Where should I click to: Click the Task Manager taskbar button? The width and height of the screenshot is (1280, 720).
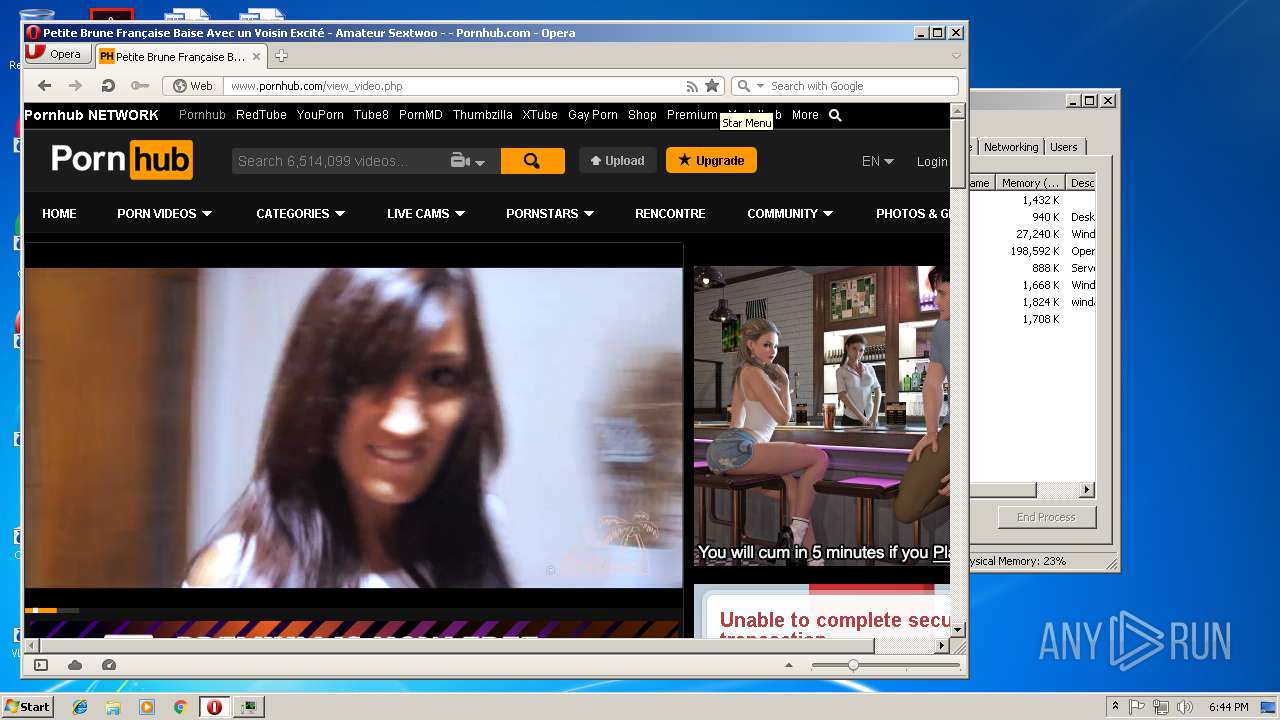(x=248, y=707)
